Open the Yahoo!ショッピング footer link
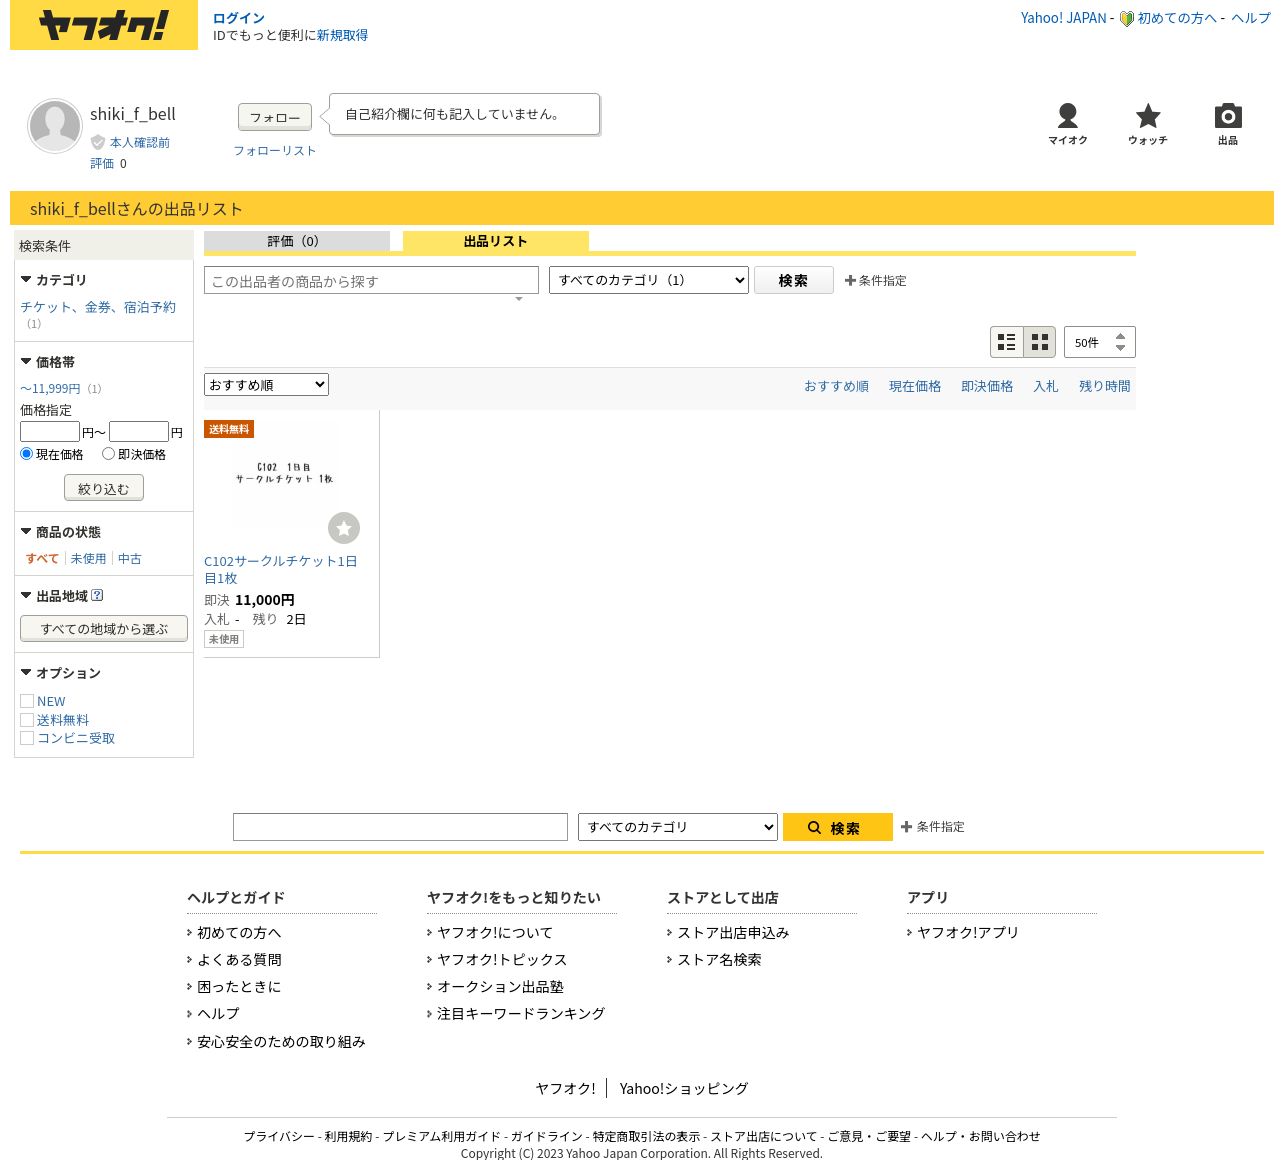The image size is (1284, 1160). (684, 1089)
